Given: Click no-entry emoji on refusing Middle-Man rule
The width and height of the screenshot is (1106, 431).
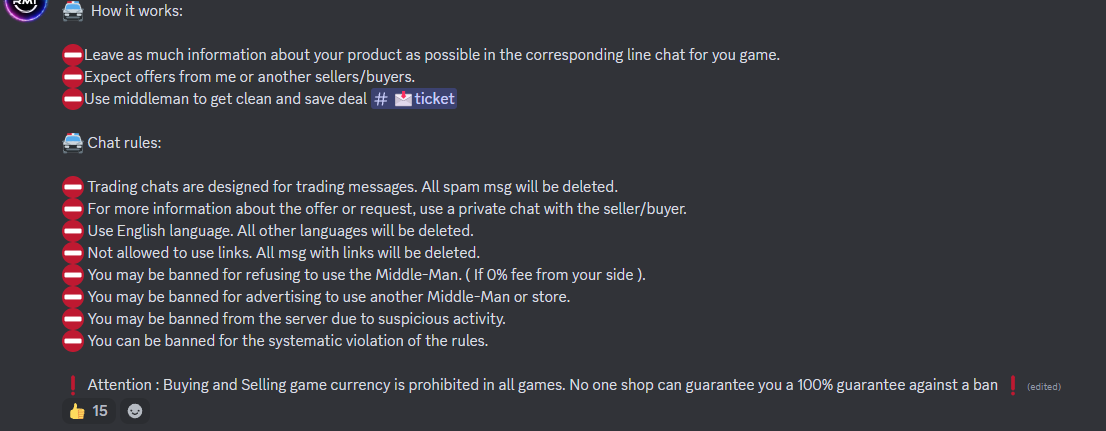Looking at the screenshot, I should click(73, 275).
